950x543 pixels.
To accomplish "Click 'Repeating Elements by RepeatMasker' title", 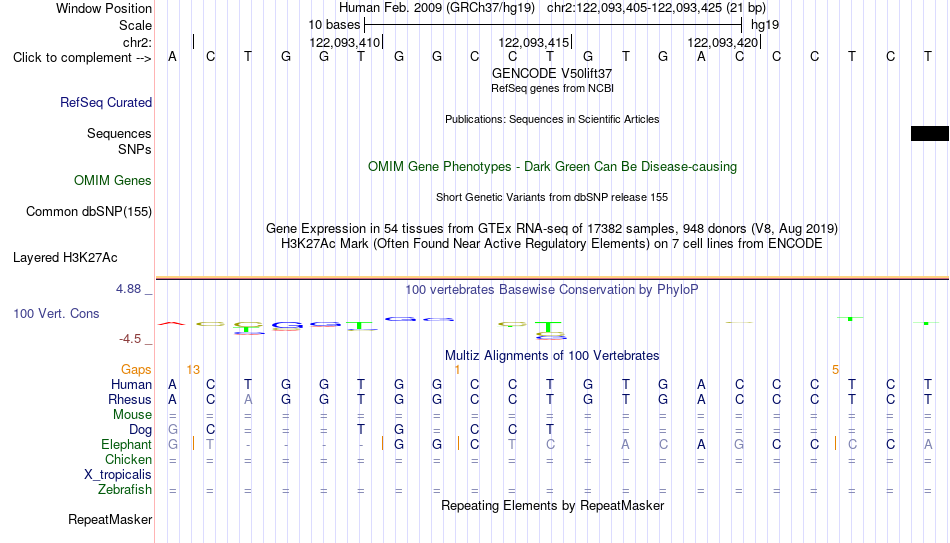I will (552, 505).
